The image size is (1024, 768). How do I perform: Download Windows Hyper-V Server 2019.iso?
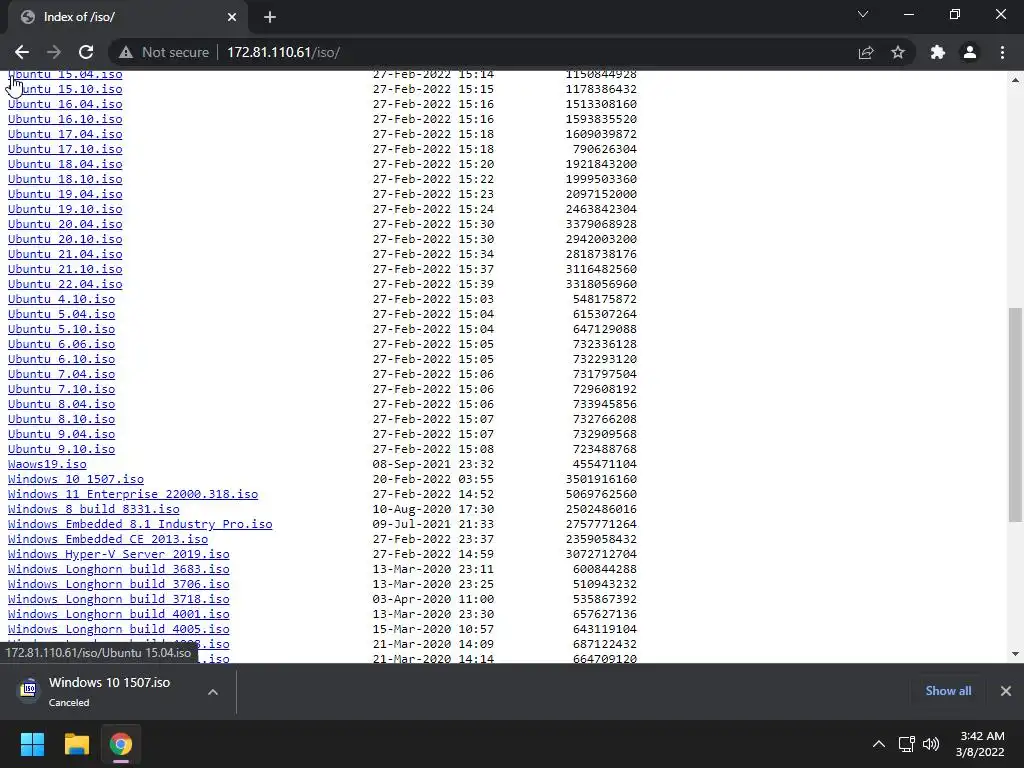(x=118, y=554)
